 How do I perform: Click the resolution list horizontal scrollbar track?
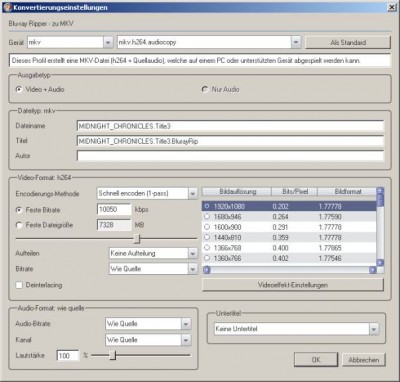(290, 270)
